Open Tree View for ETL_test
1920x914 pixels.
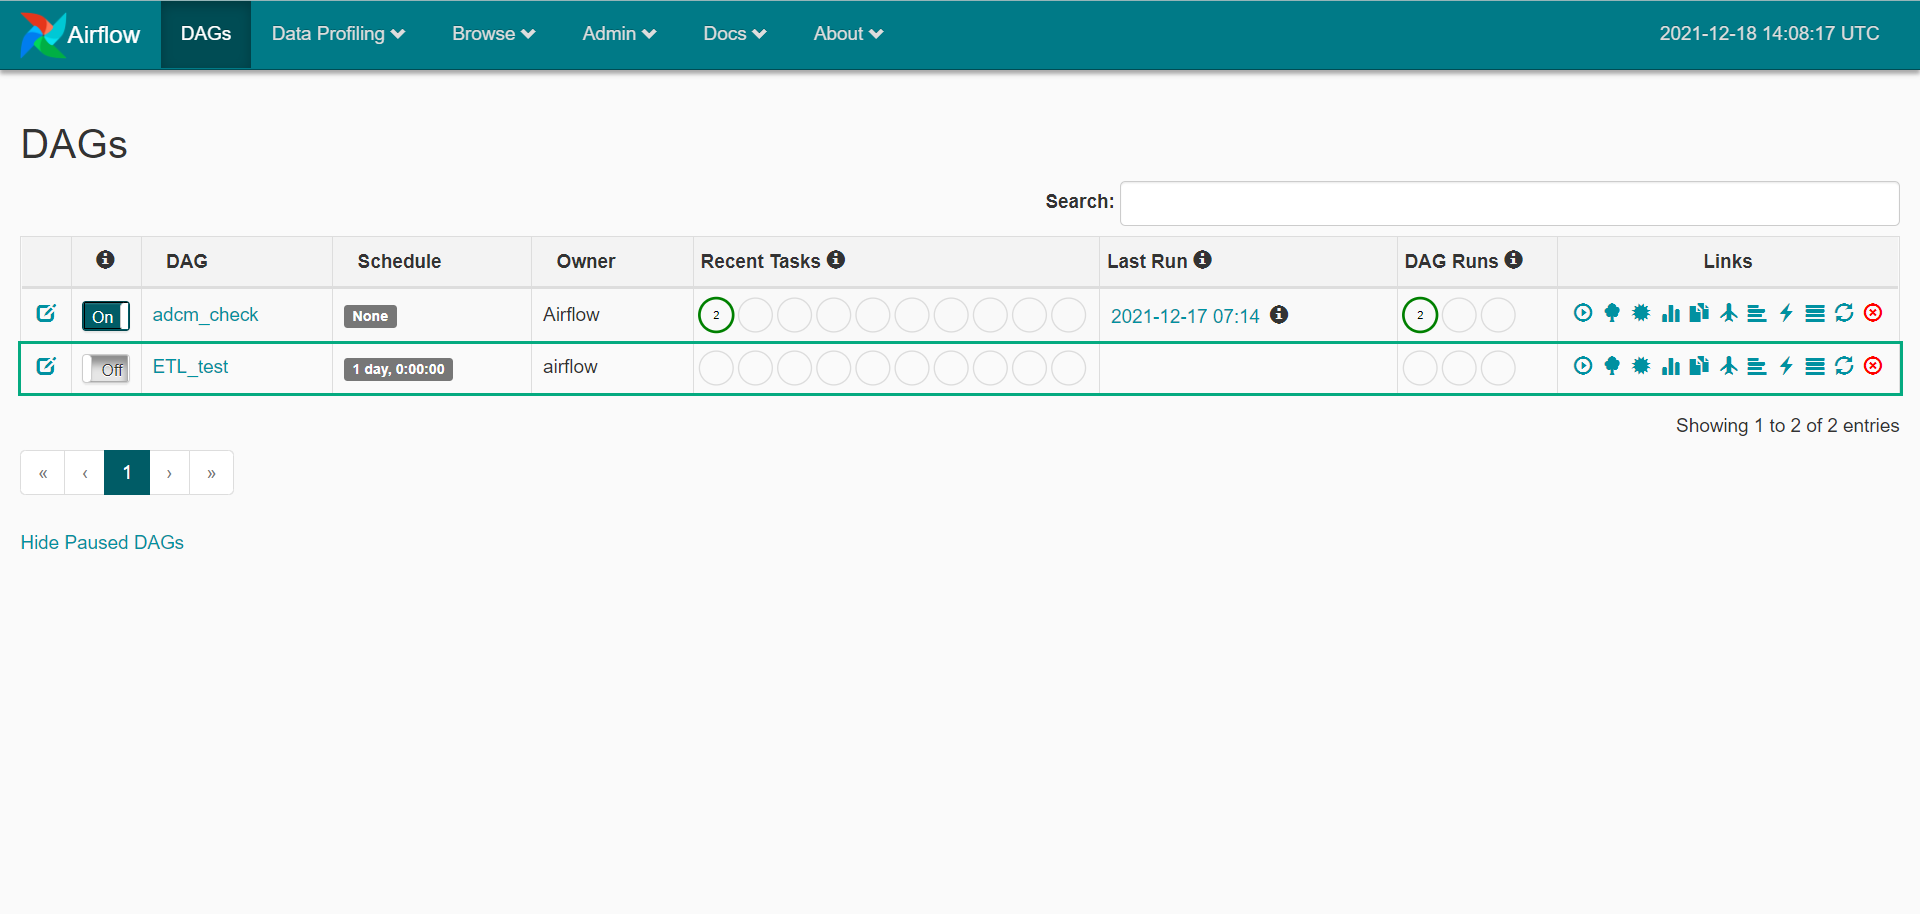(x=1611, y=366)
